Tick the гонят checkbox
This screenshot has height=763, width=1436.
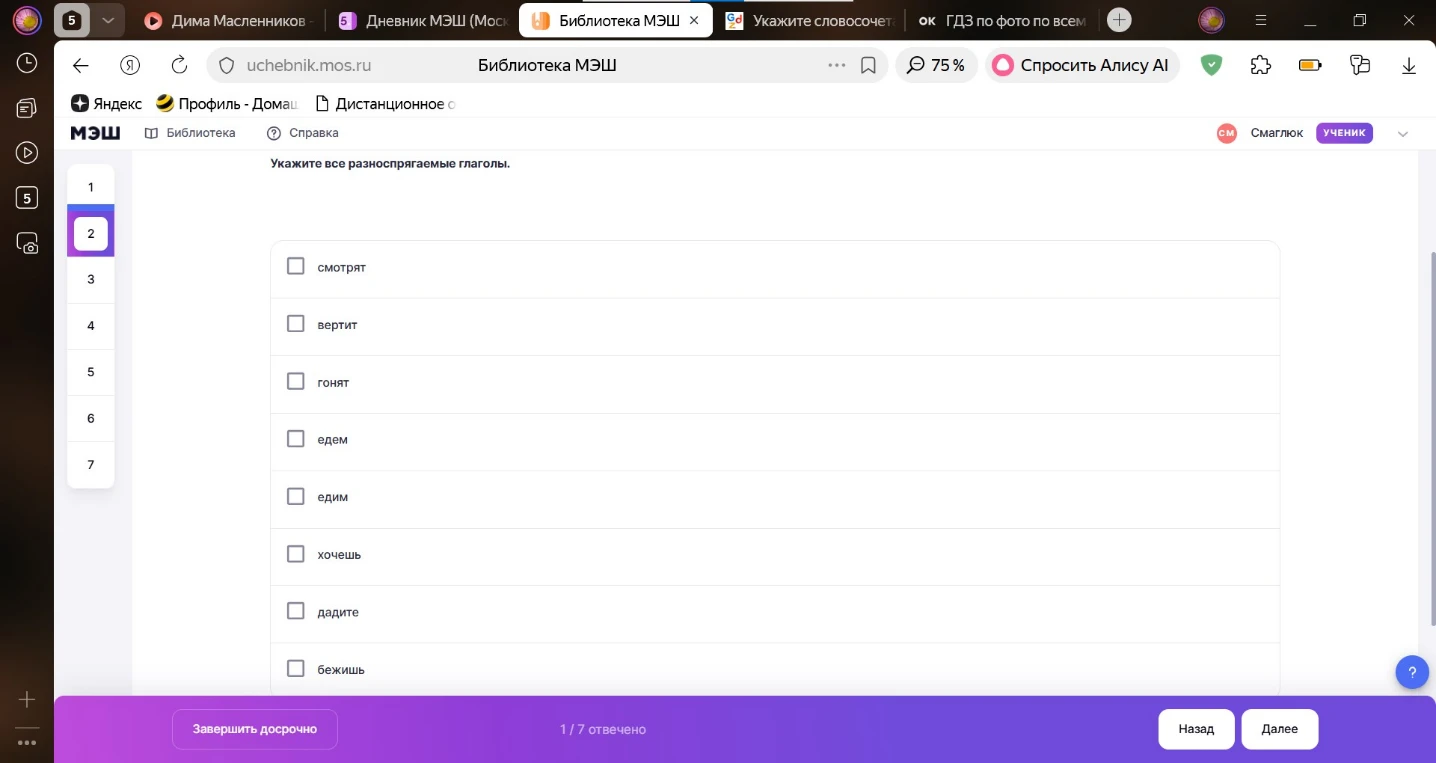tap(295, 381)
